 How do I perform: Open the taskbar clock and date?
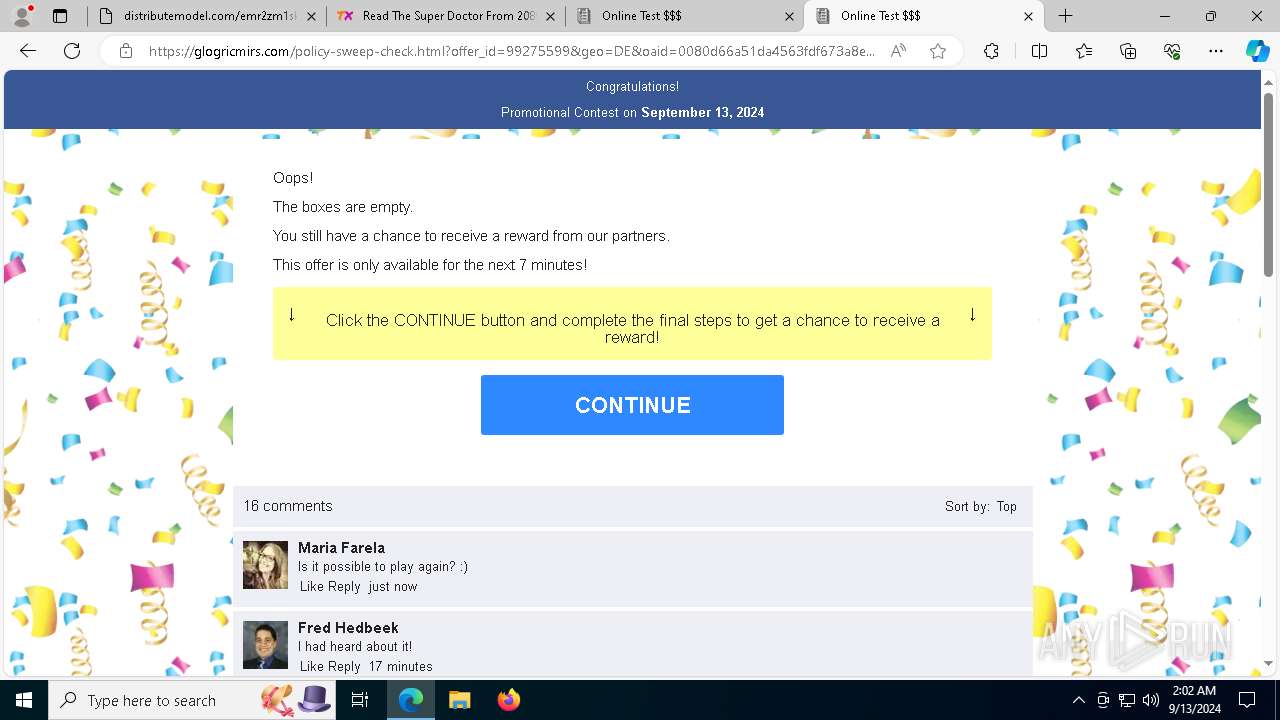pyautogui.click(x=1194, y=700)
